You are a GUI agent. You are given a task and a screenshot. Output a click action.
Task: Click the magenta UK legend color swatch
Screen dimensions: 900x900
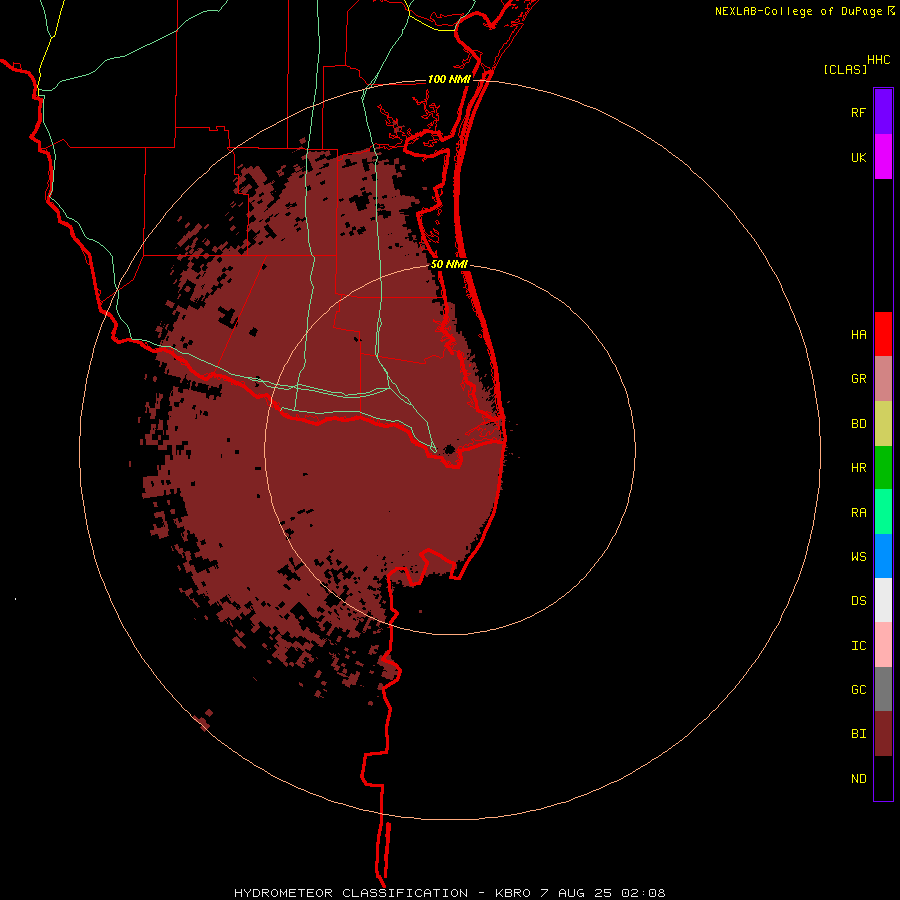(x=883, y=157)
